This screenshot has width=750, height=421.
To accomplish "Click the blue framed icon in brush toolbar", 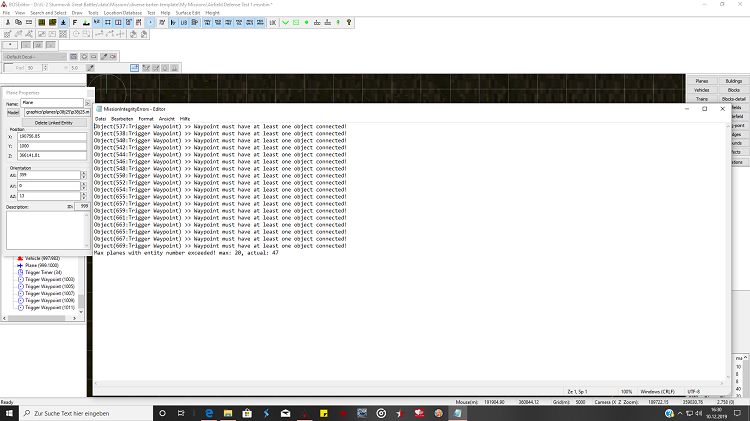I will [x=134, y=68].
